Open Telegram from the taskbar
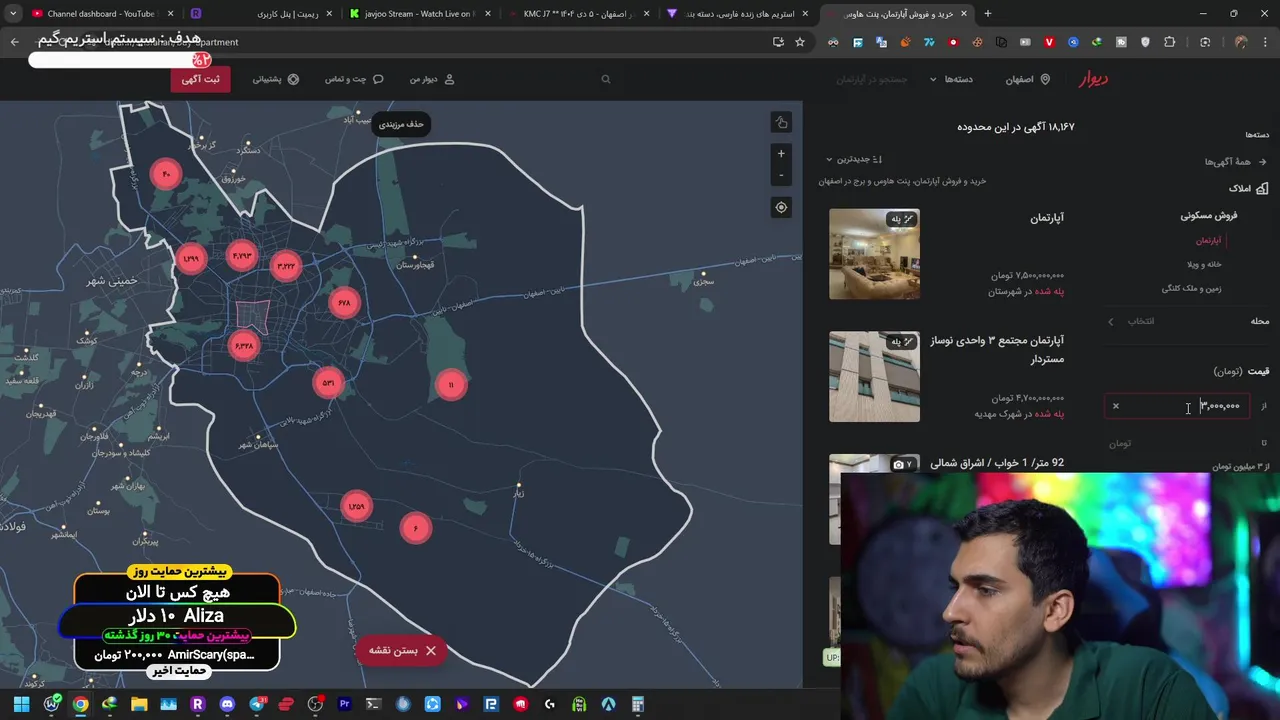This screenshot has height=720, width=1280. (x=257, y=704)
